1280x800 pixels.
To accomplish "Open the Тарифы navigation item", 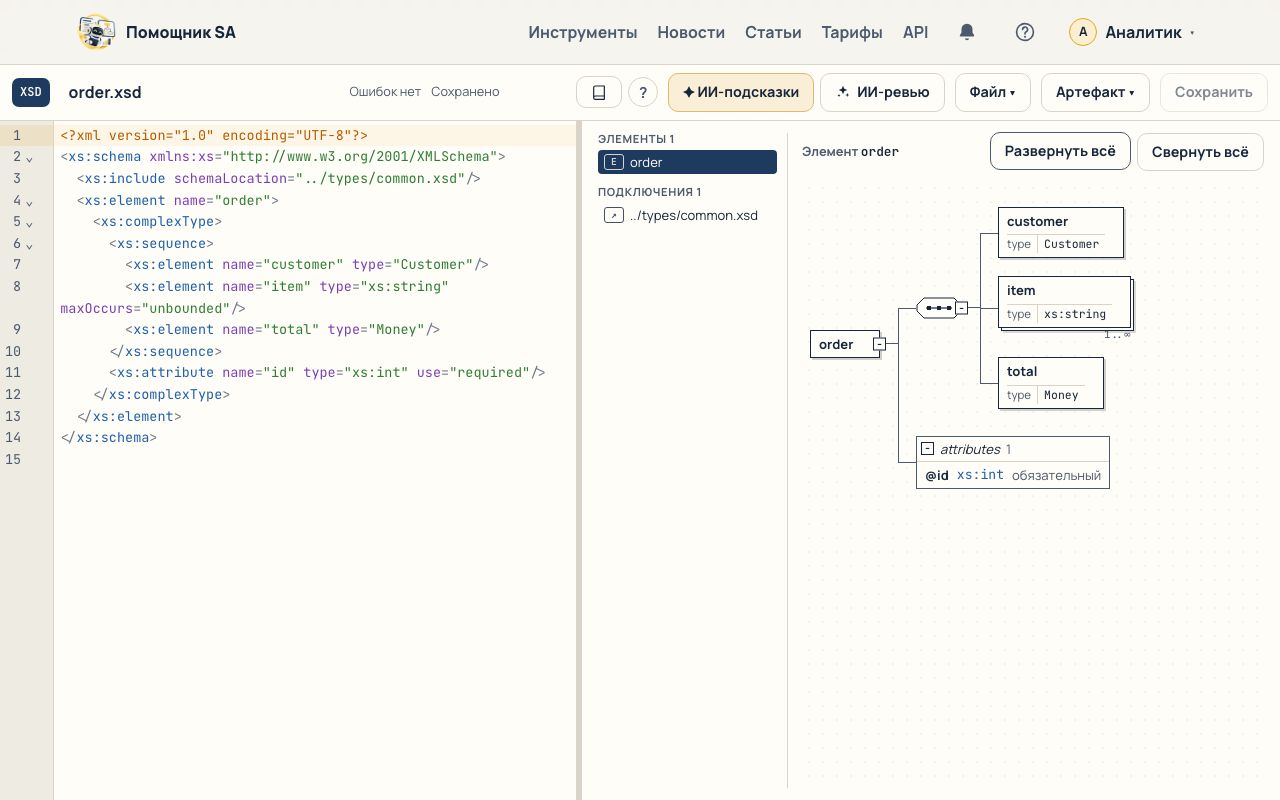I will coord(852,32).
